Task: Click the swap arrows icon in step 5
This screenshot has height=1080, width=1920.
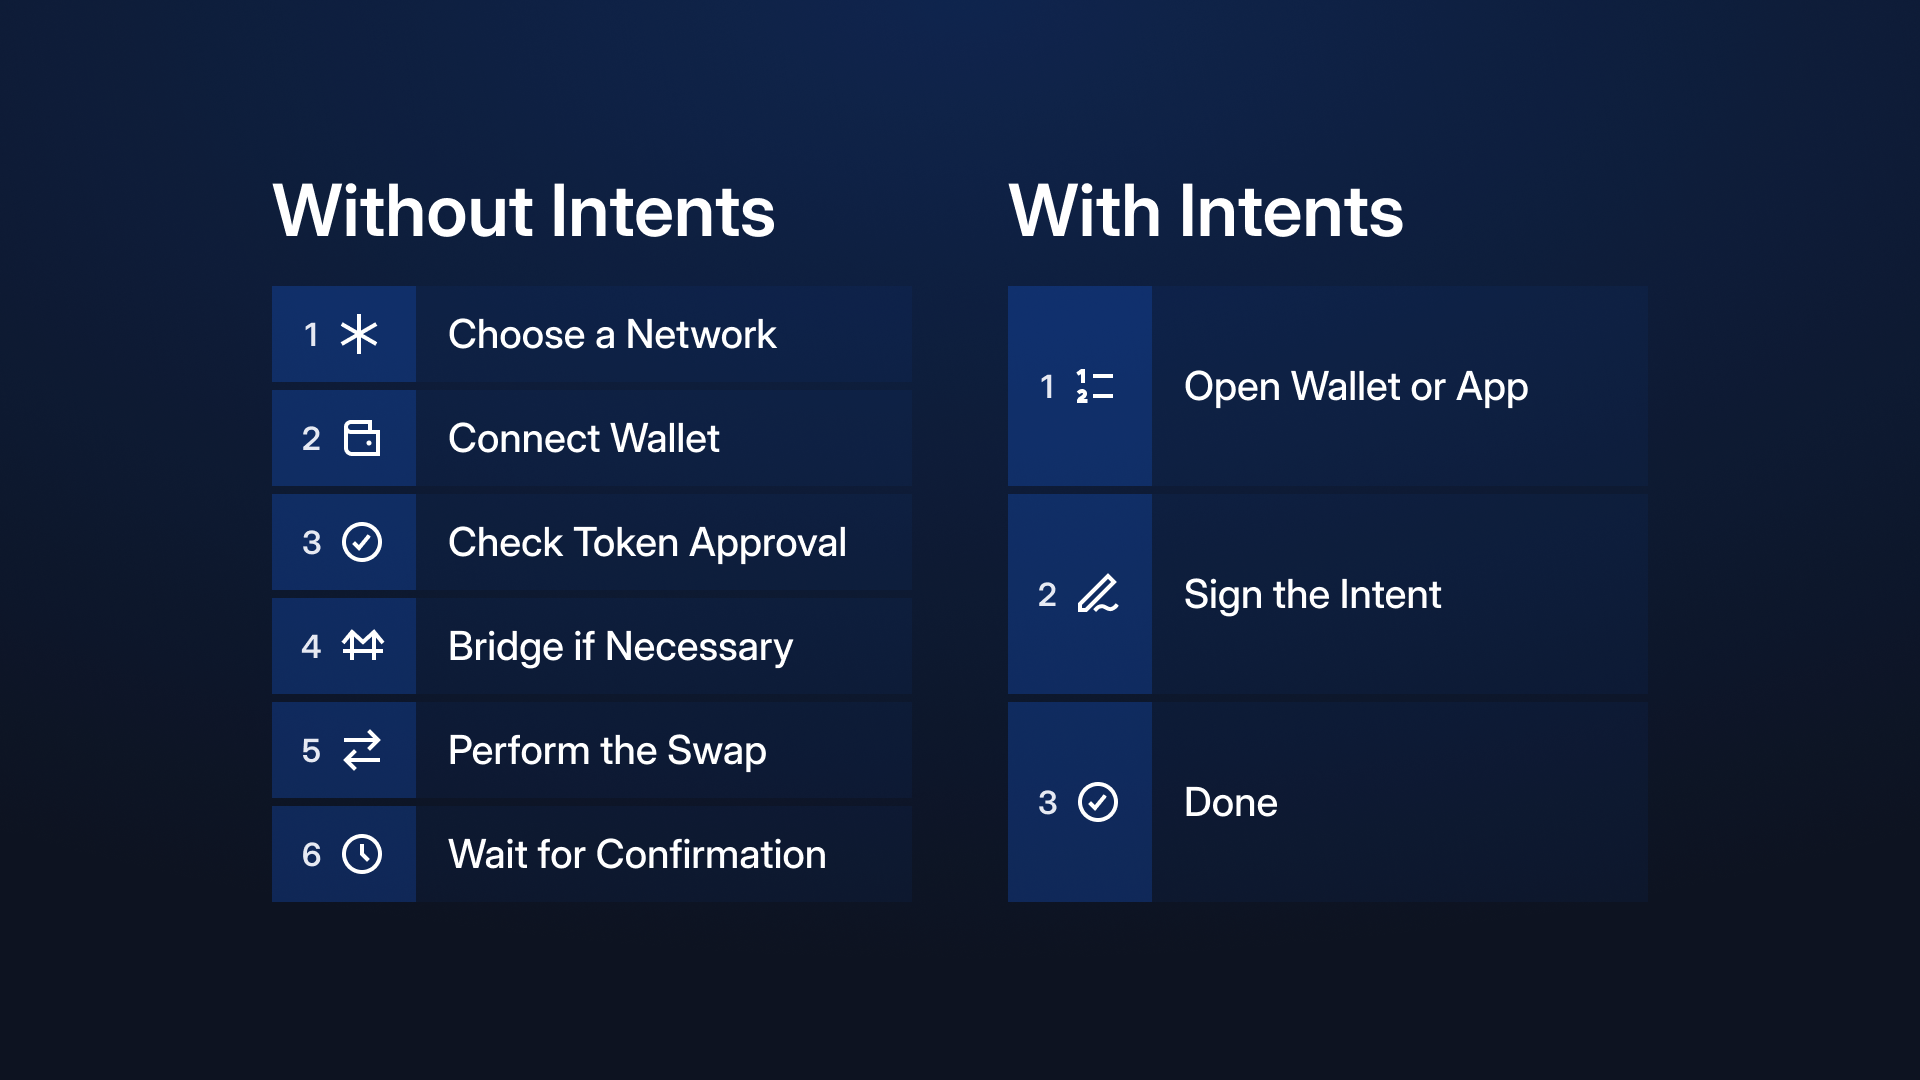Action: pos(362,750)
